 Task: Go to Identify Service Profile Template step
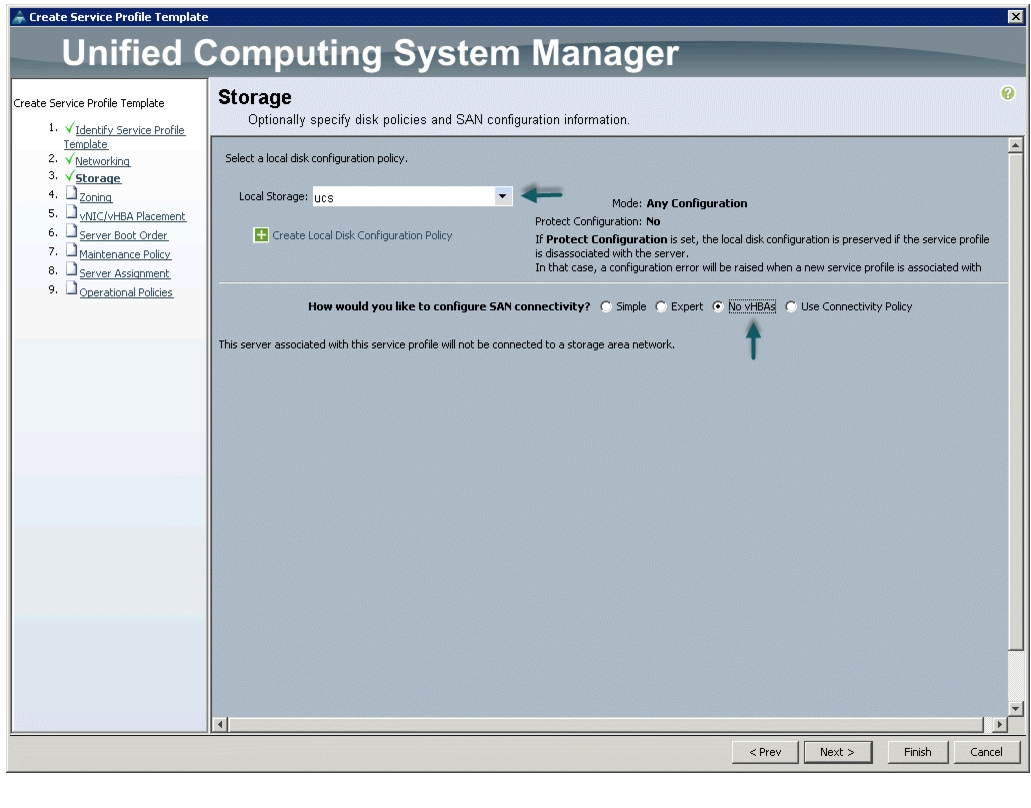124,137
